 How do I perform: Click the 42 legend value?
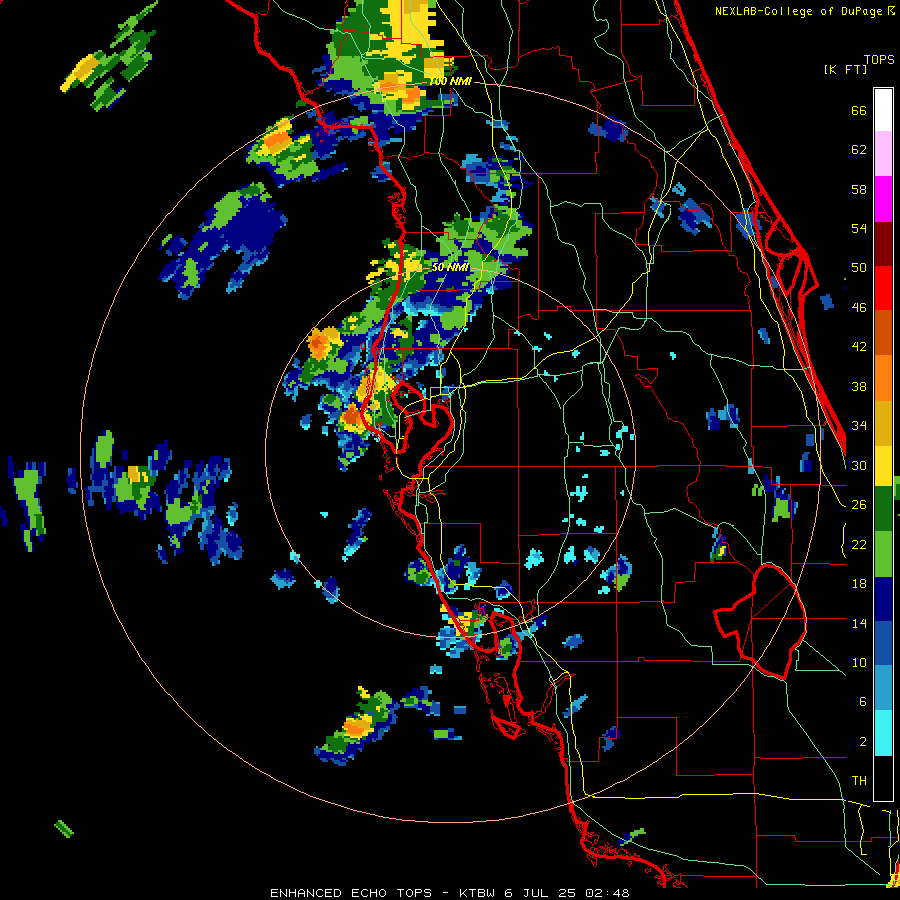(x=859, y=347)
